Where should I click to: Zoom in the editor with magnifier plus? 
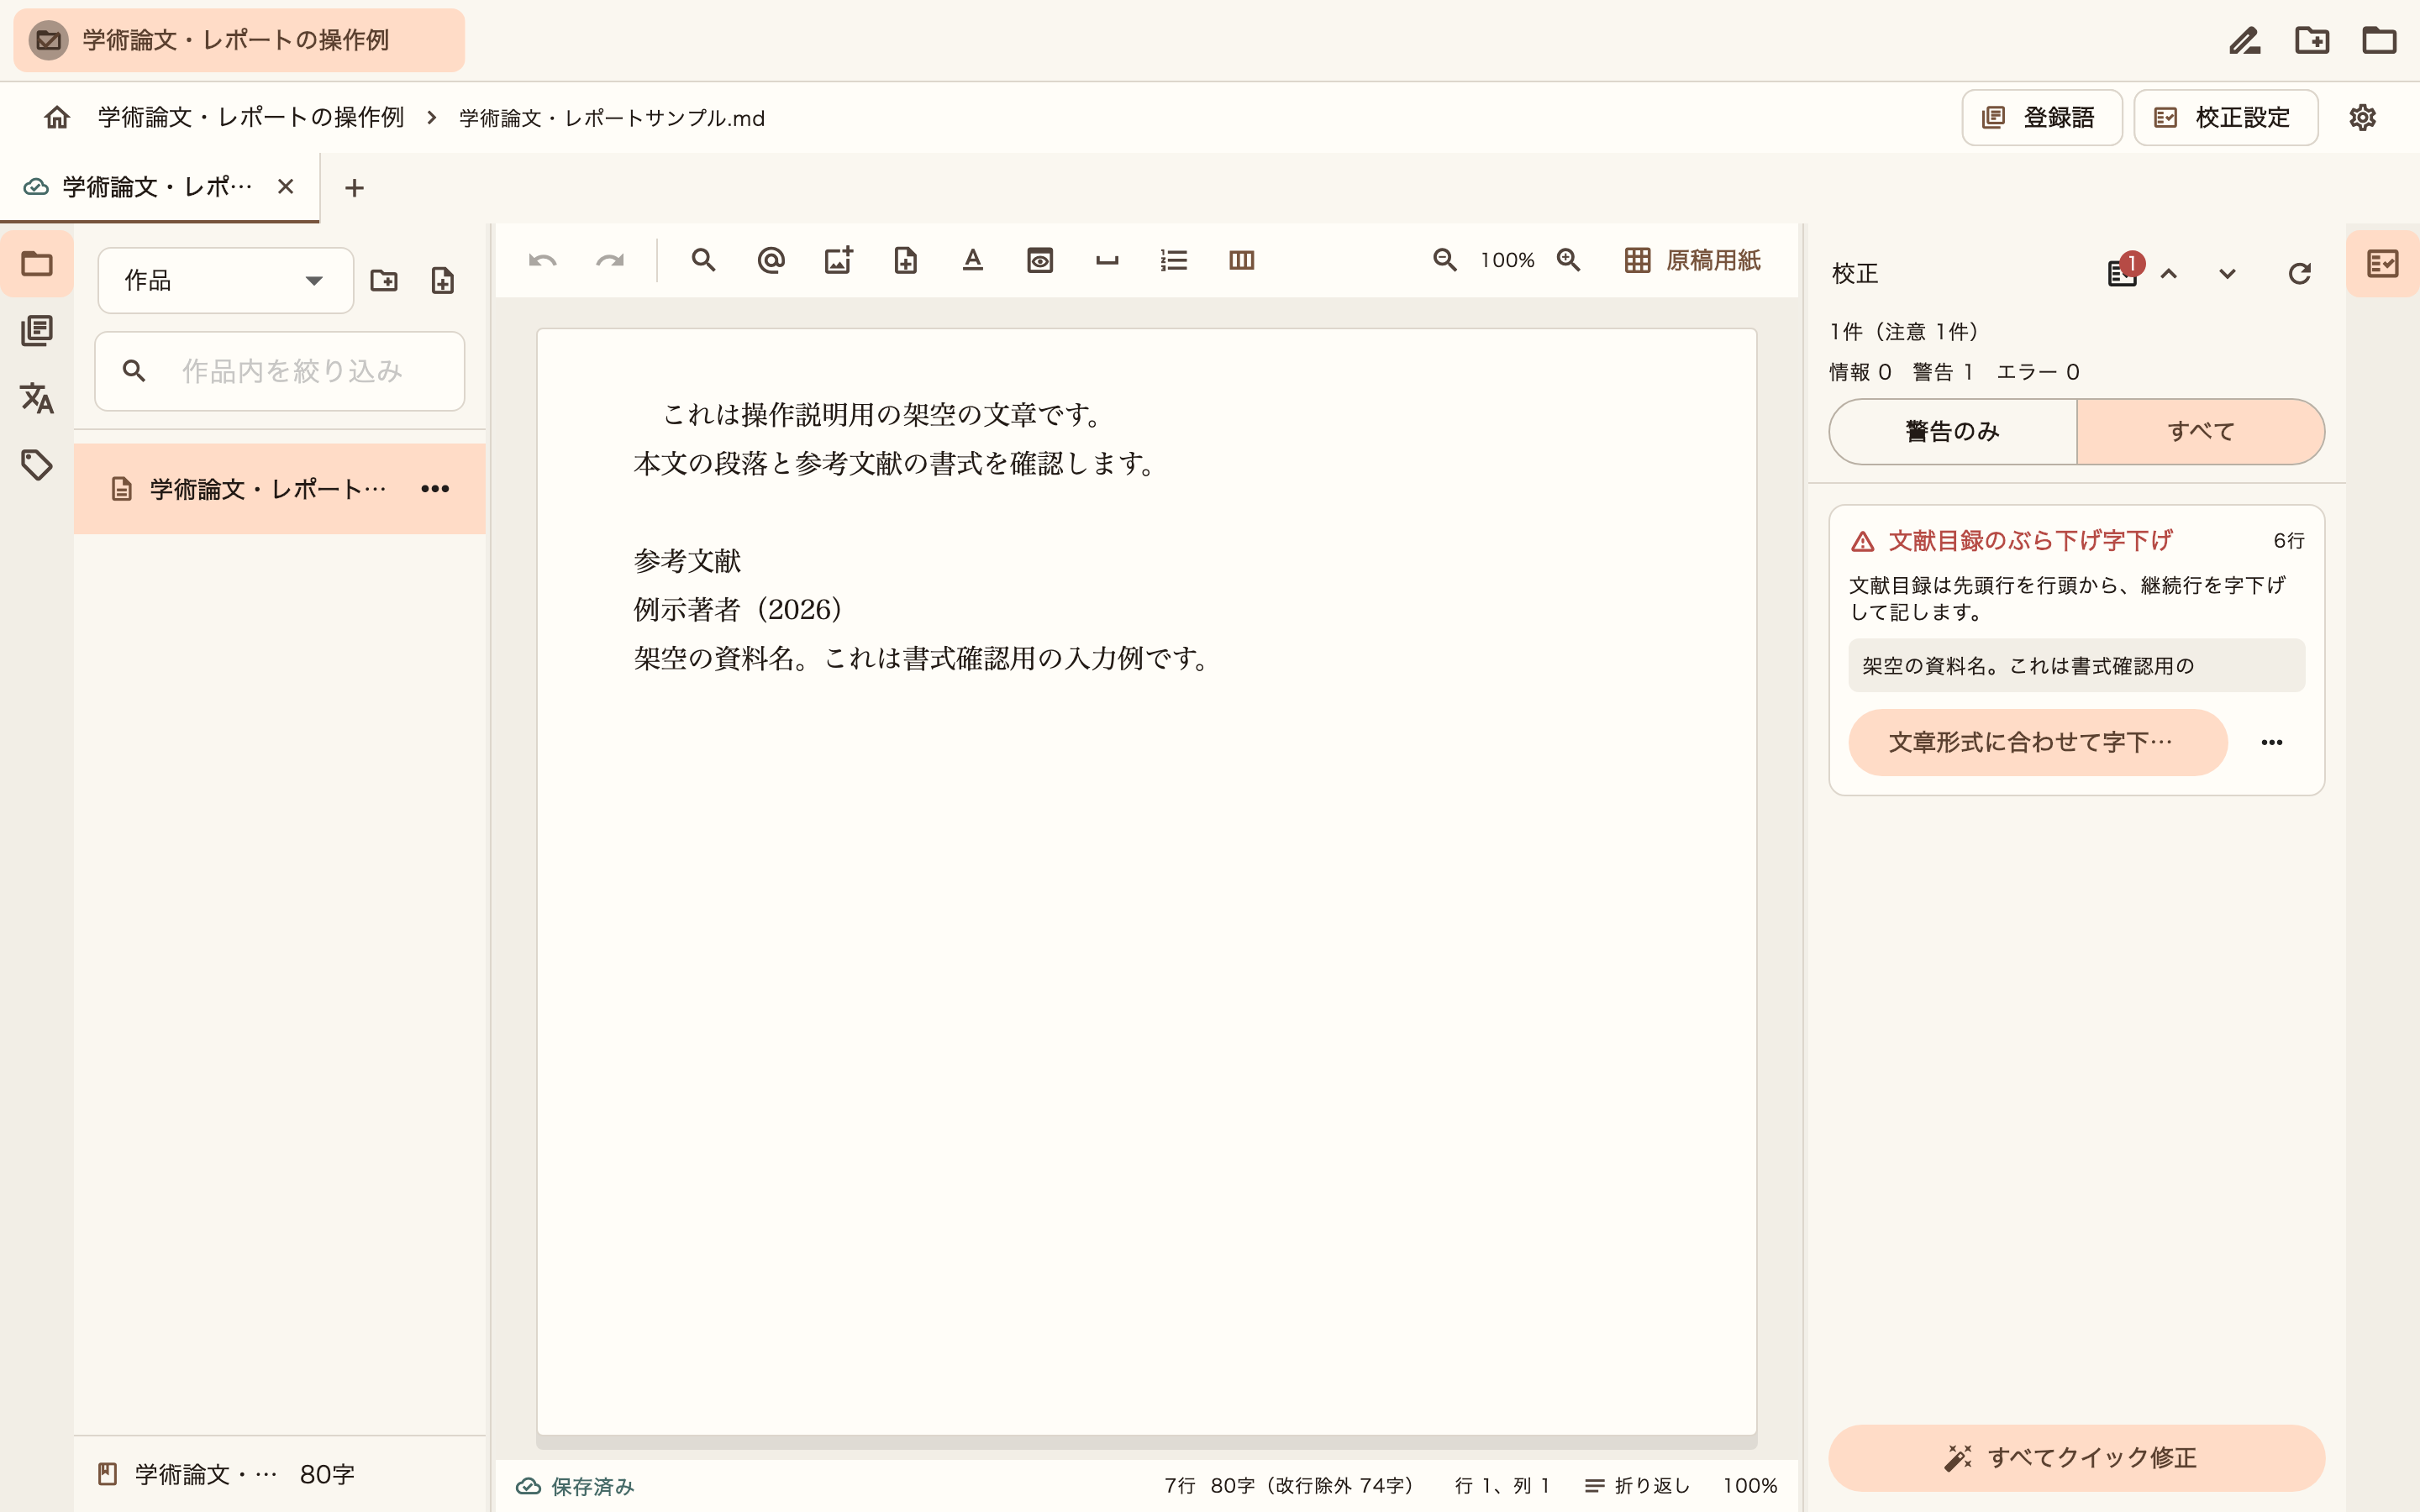point(1568,260)
